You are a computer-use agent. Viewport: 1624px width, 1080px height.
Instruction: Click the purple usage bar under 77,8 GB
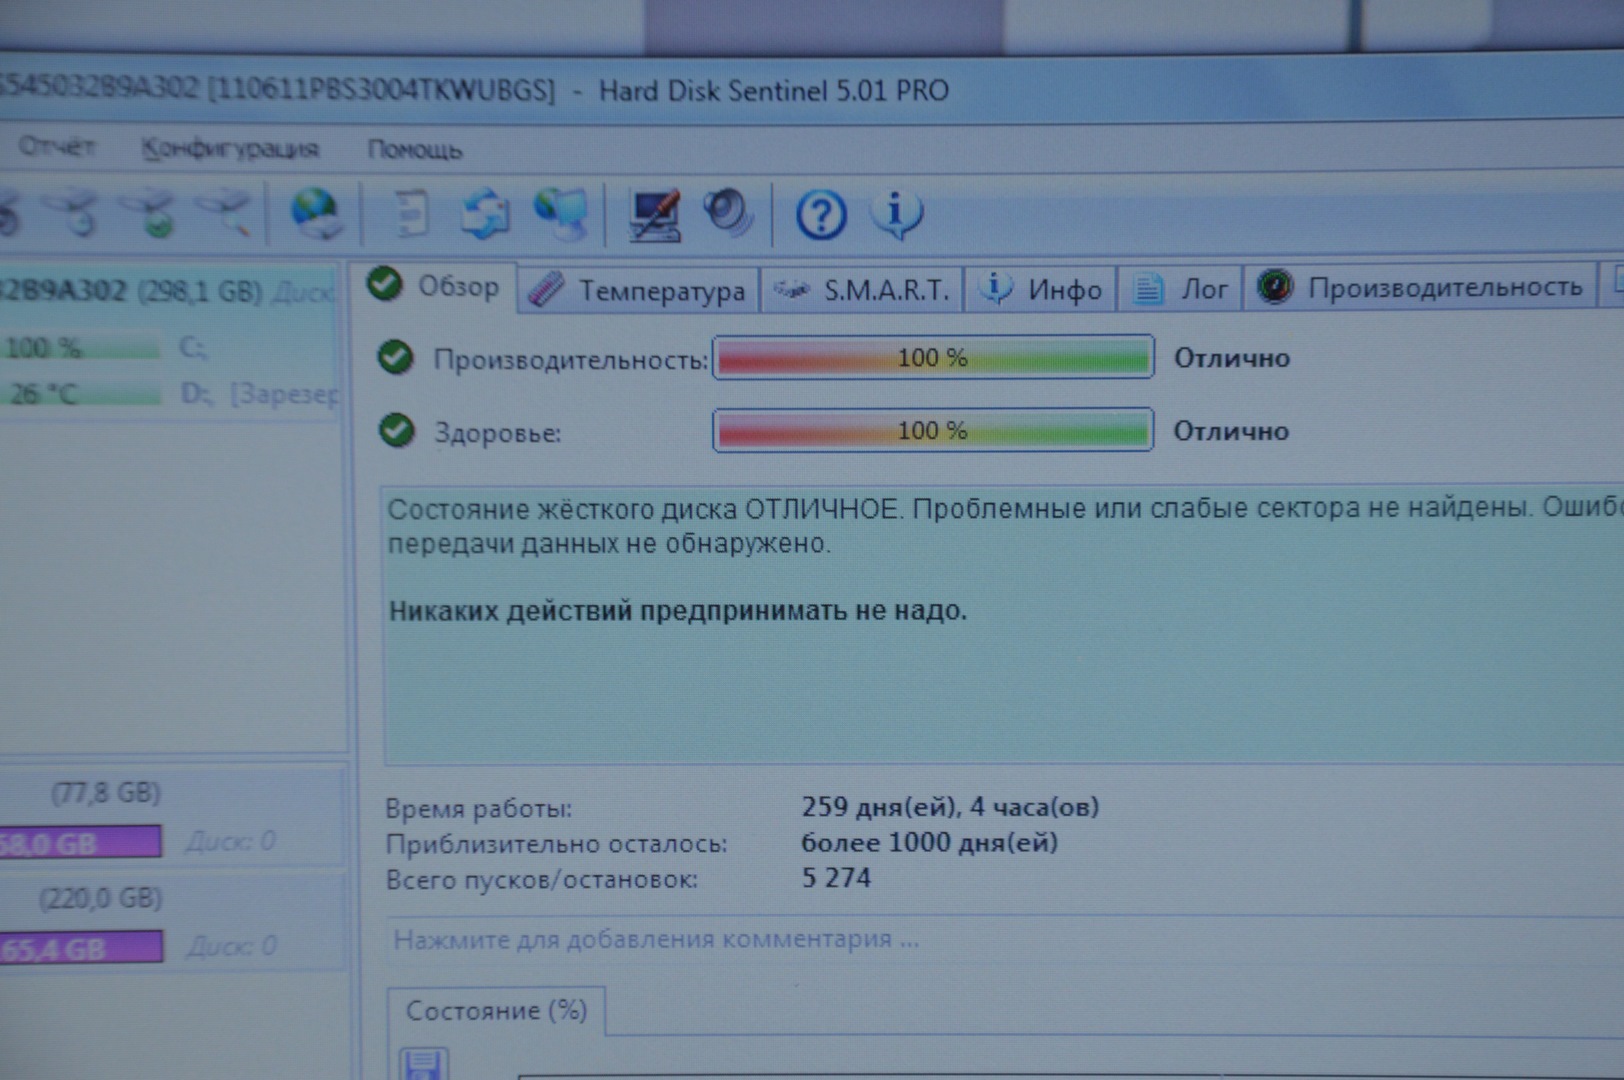click(x=80, y=843)
